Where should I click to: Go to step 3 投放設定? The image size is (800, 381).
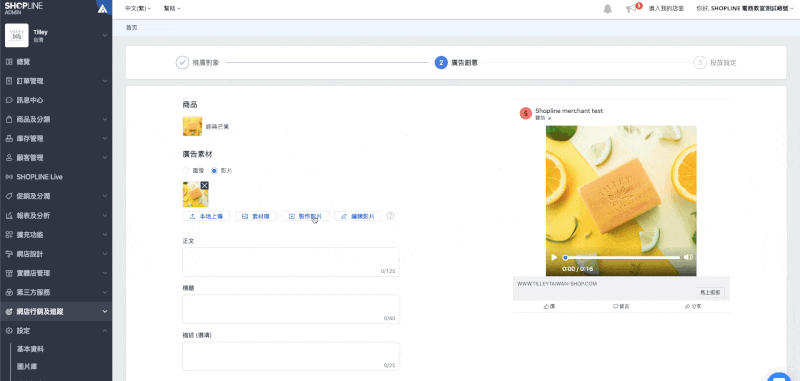pos(715,63)
